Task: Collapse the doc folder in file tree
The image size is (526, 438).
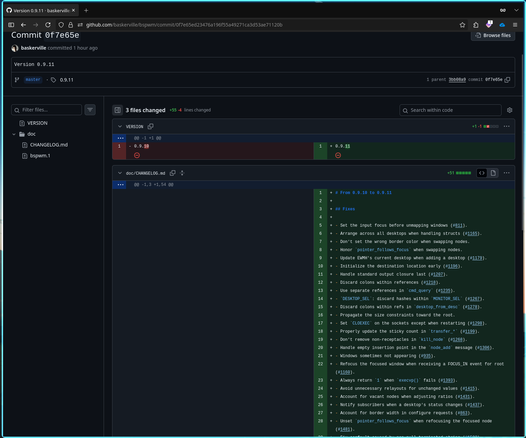Action: 14,134
